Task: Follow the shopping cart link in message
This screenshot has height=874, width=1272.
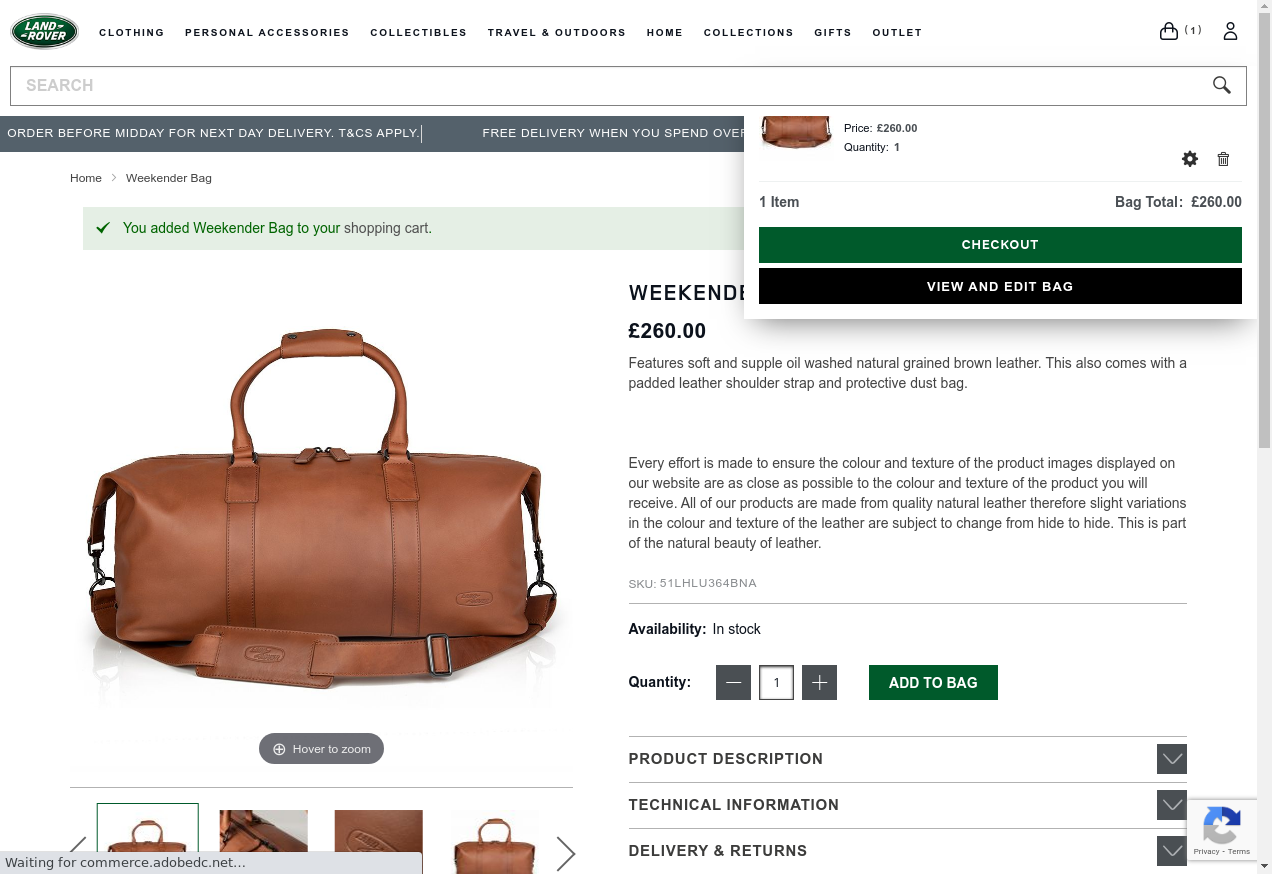Action: pos(386,228)
